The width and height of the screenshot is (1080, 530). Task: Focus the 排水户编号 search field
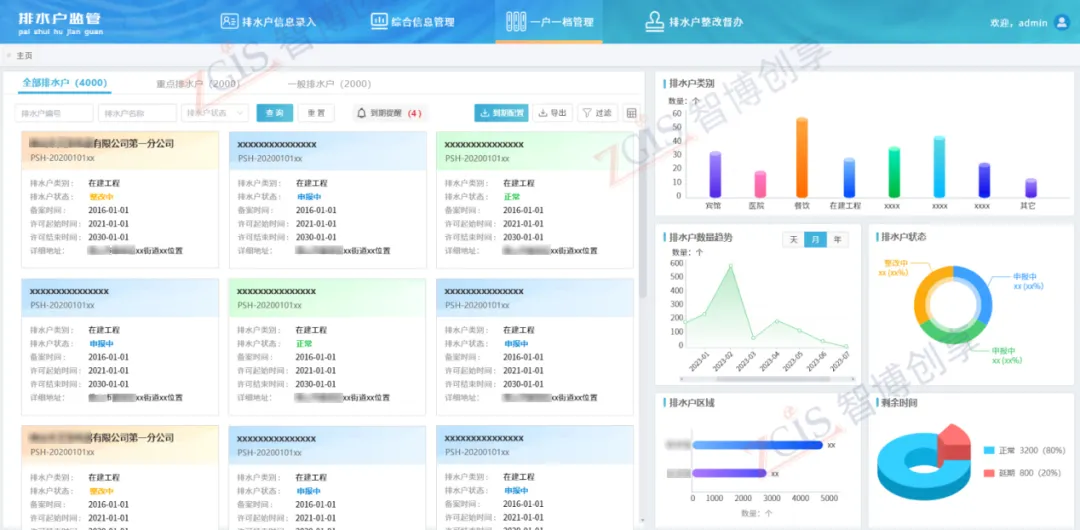[x=54, y=113]
